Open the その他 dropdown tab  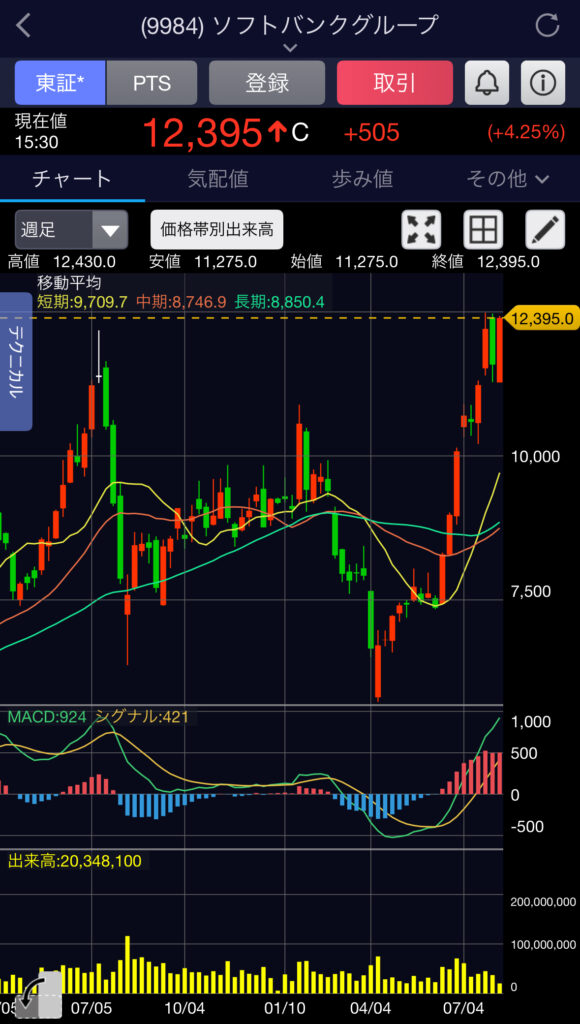click(x=508, y=178)
